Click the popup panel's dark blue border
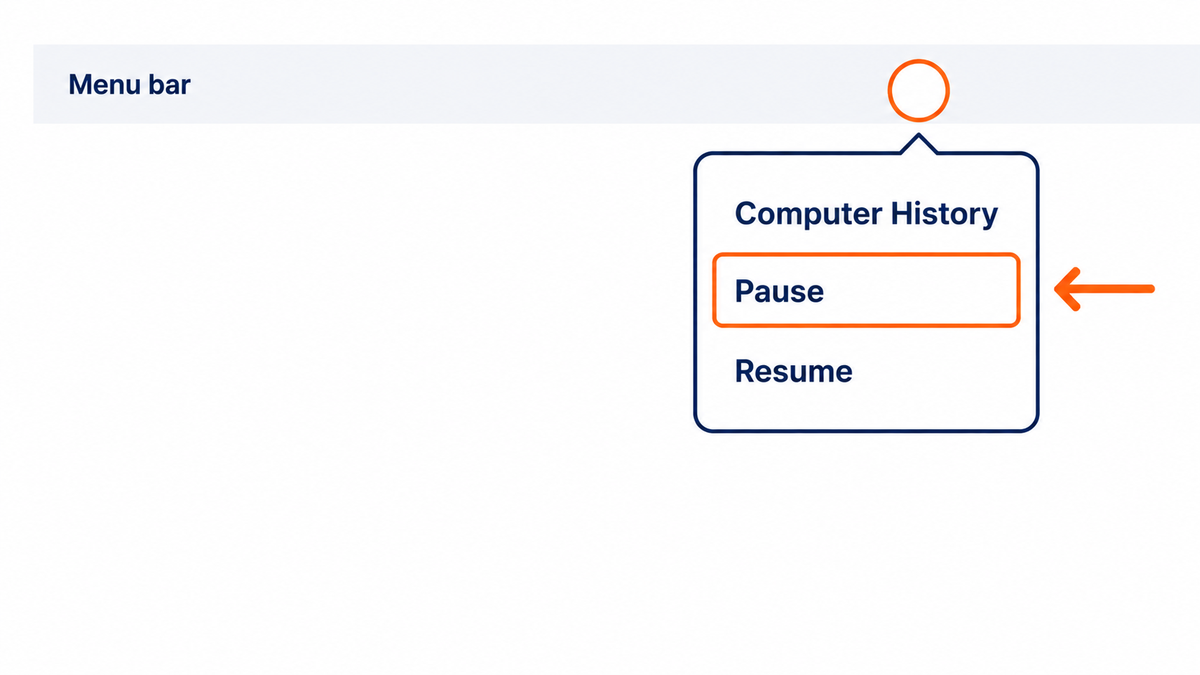The image size is (1200, 675). point(695,292)
